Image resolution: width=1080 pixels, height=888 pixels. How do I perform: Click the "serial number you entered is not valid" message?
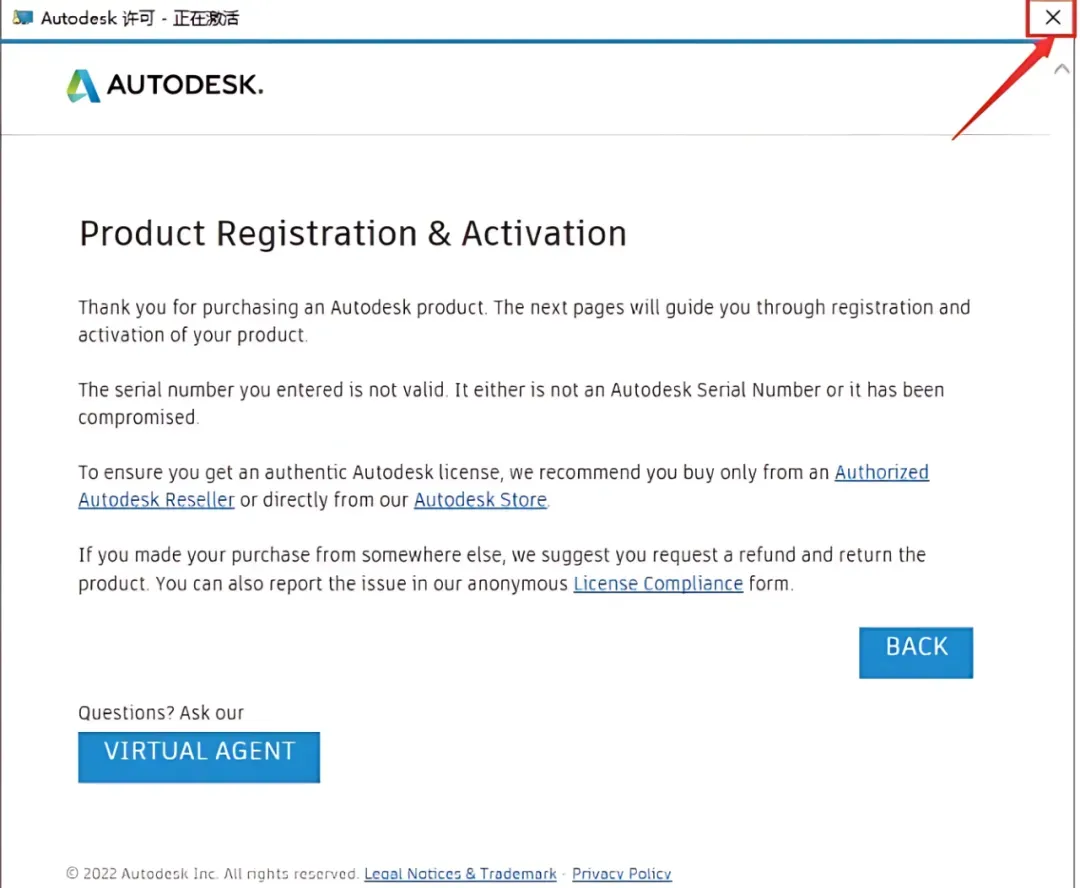(x=510, y=390)
